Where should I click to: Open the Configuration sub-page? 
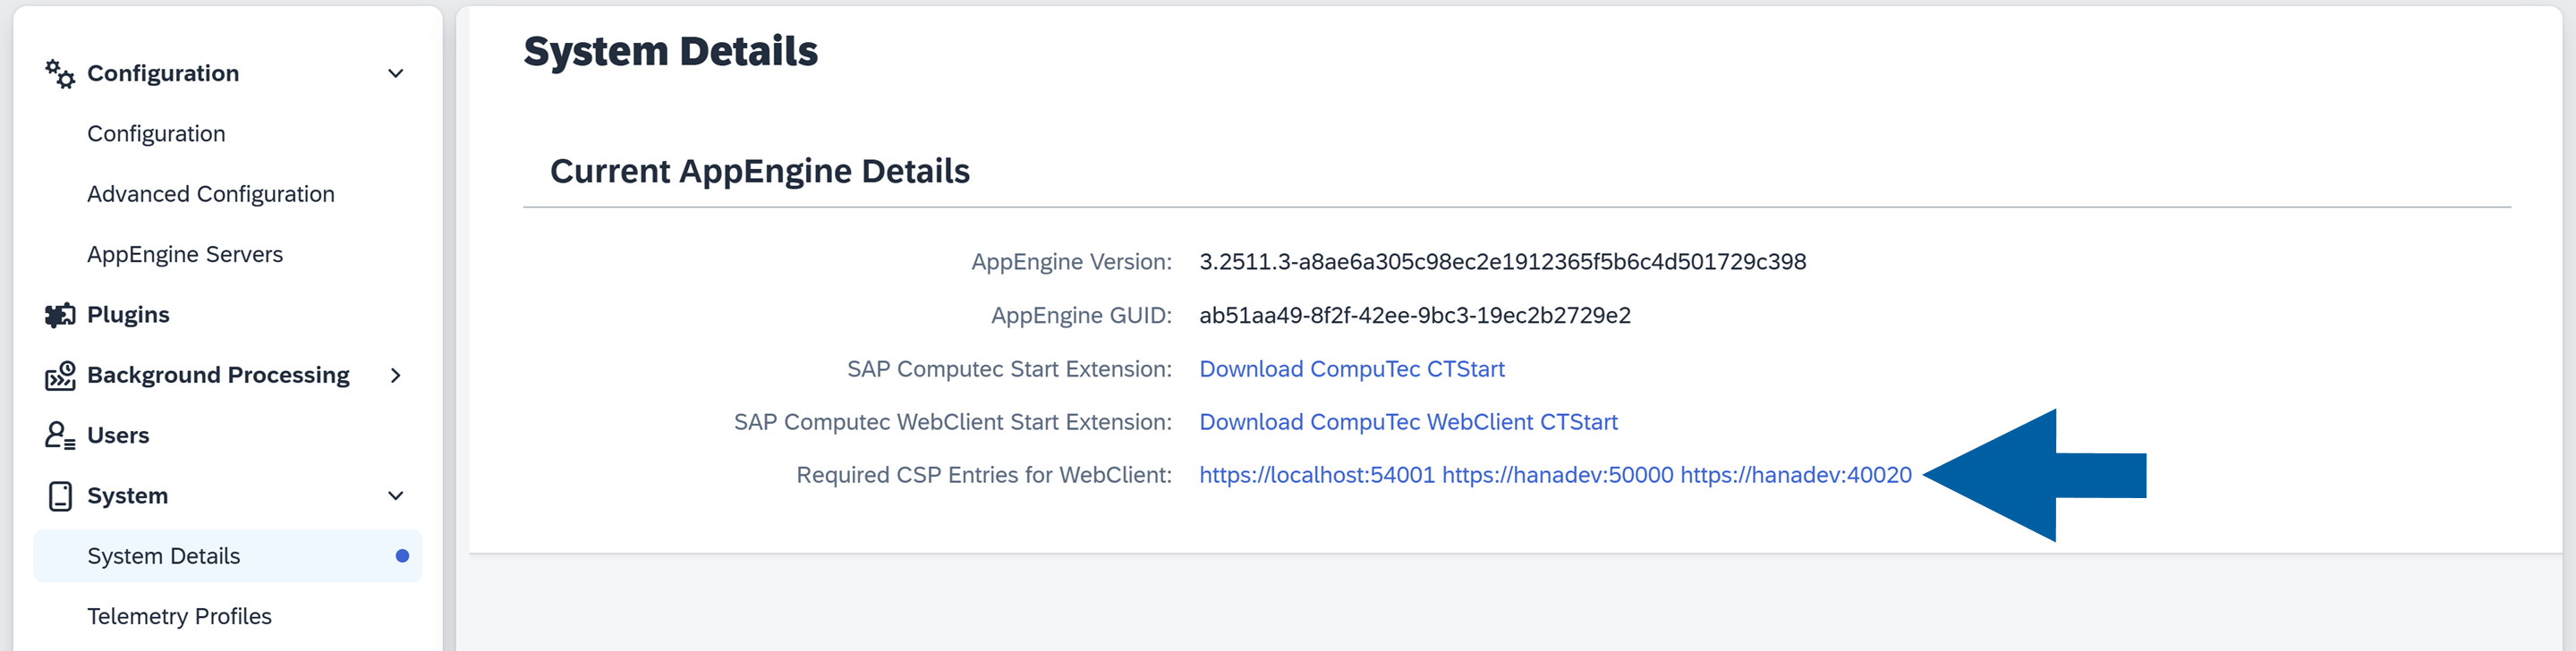[x=156, y=133]
